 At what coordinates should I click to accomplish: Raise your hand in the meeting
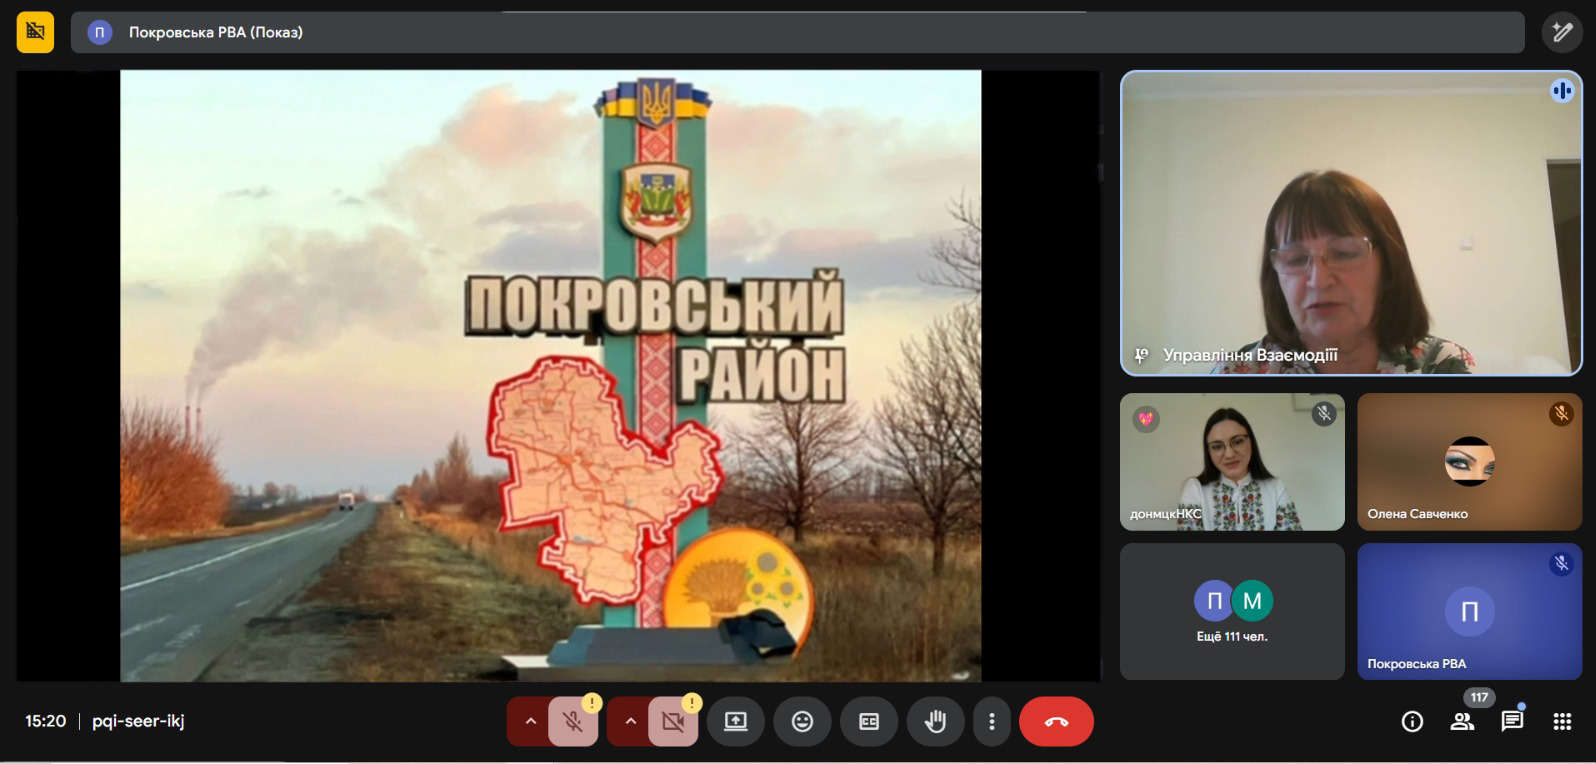tap(935, 722)
